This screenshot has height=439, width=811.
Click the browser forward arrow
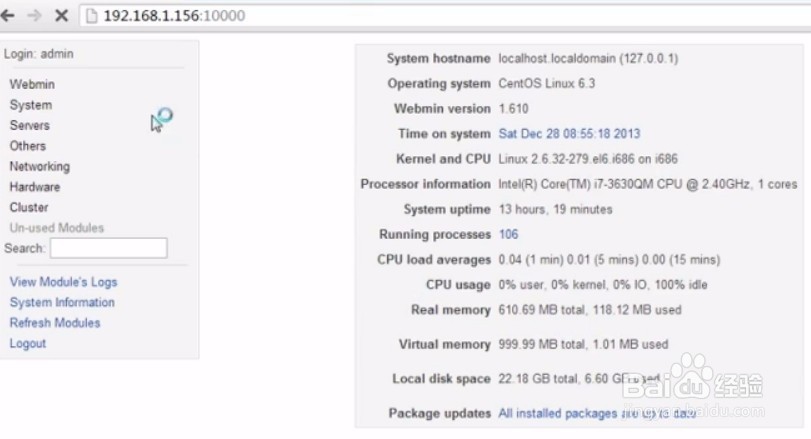pos(34,15)
